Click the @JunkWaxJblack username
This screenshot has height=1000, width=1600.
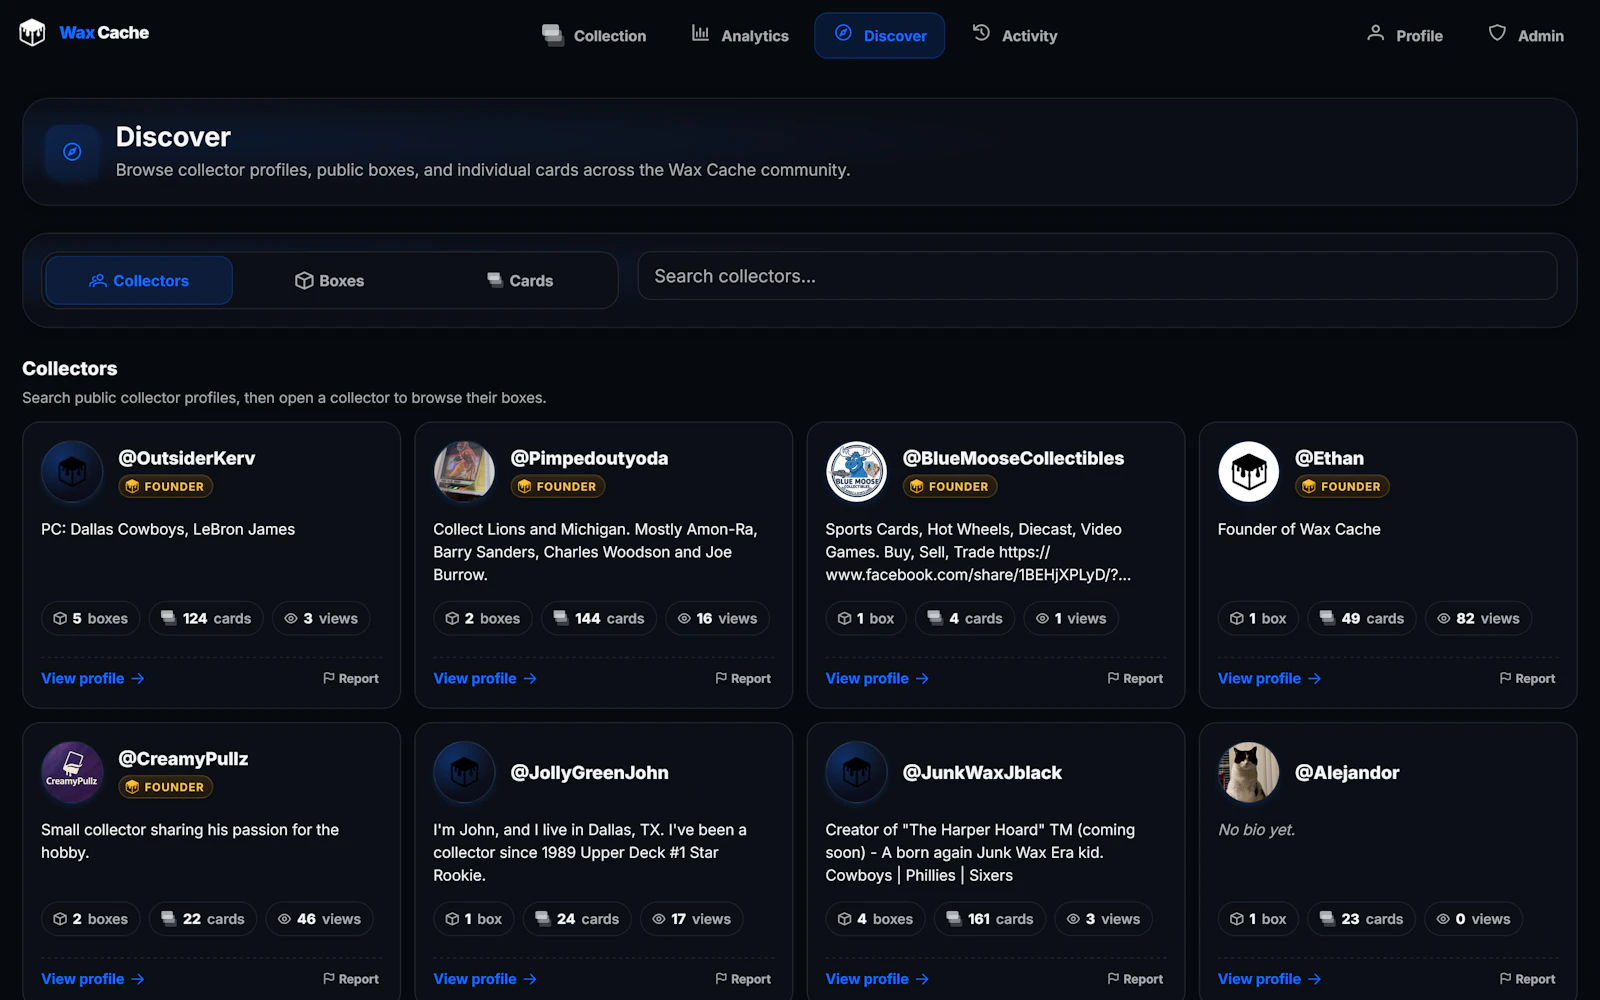pyautogui.click(x=982, y=772)
